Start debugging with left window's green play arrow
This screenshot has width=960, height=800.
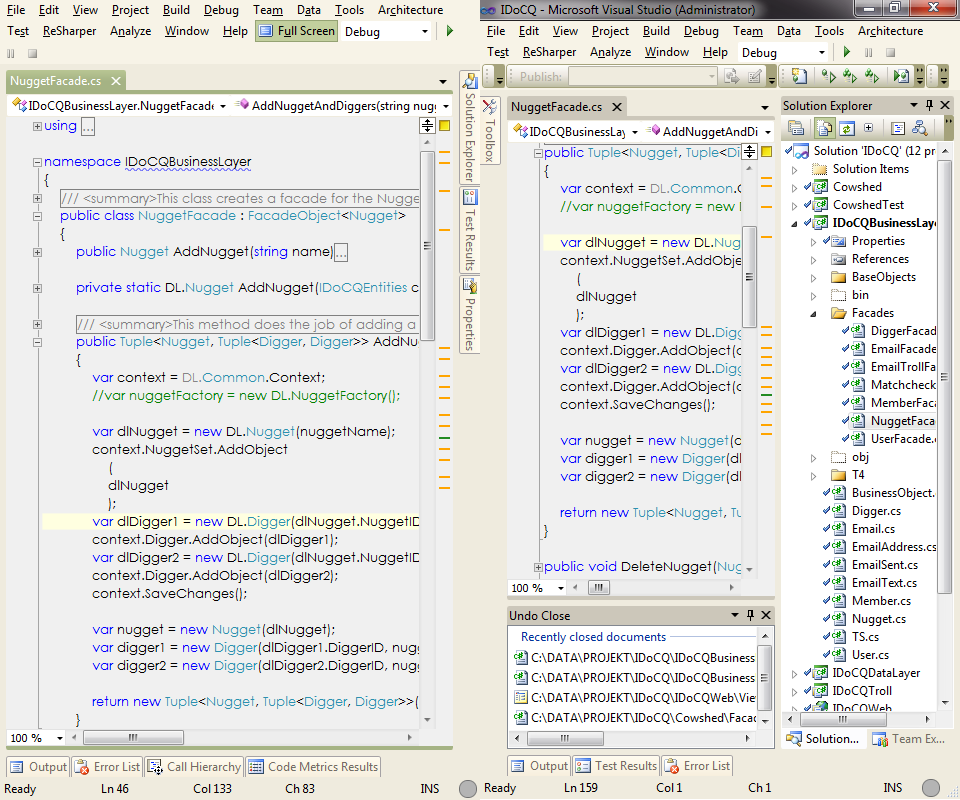[450, 31]
